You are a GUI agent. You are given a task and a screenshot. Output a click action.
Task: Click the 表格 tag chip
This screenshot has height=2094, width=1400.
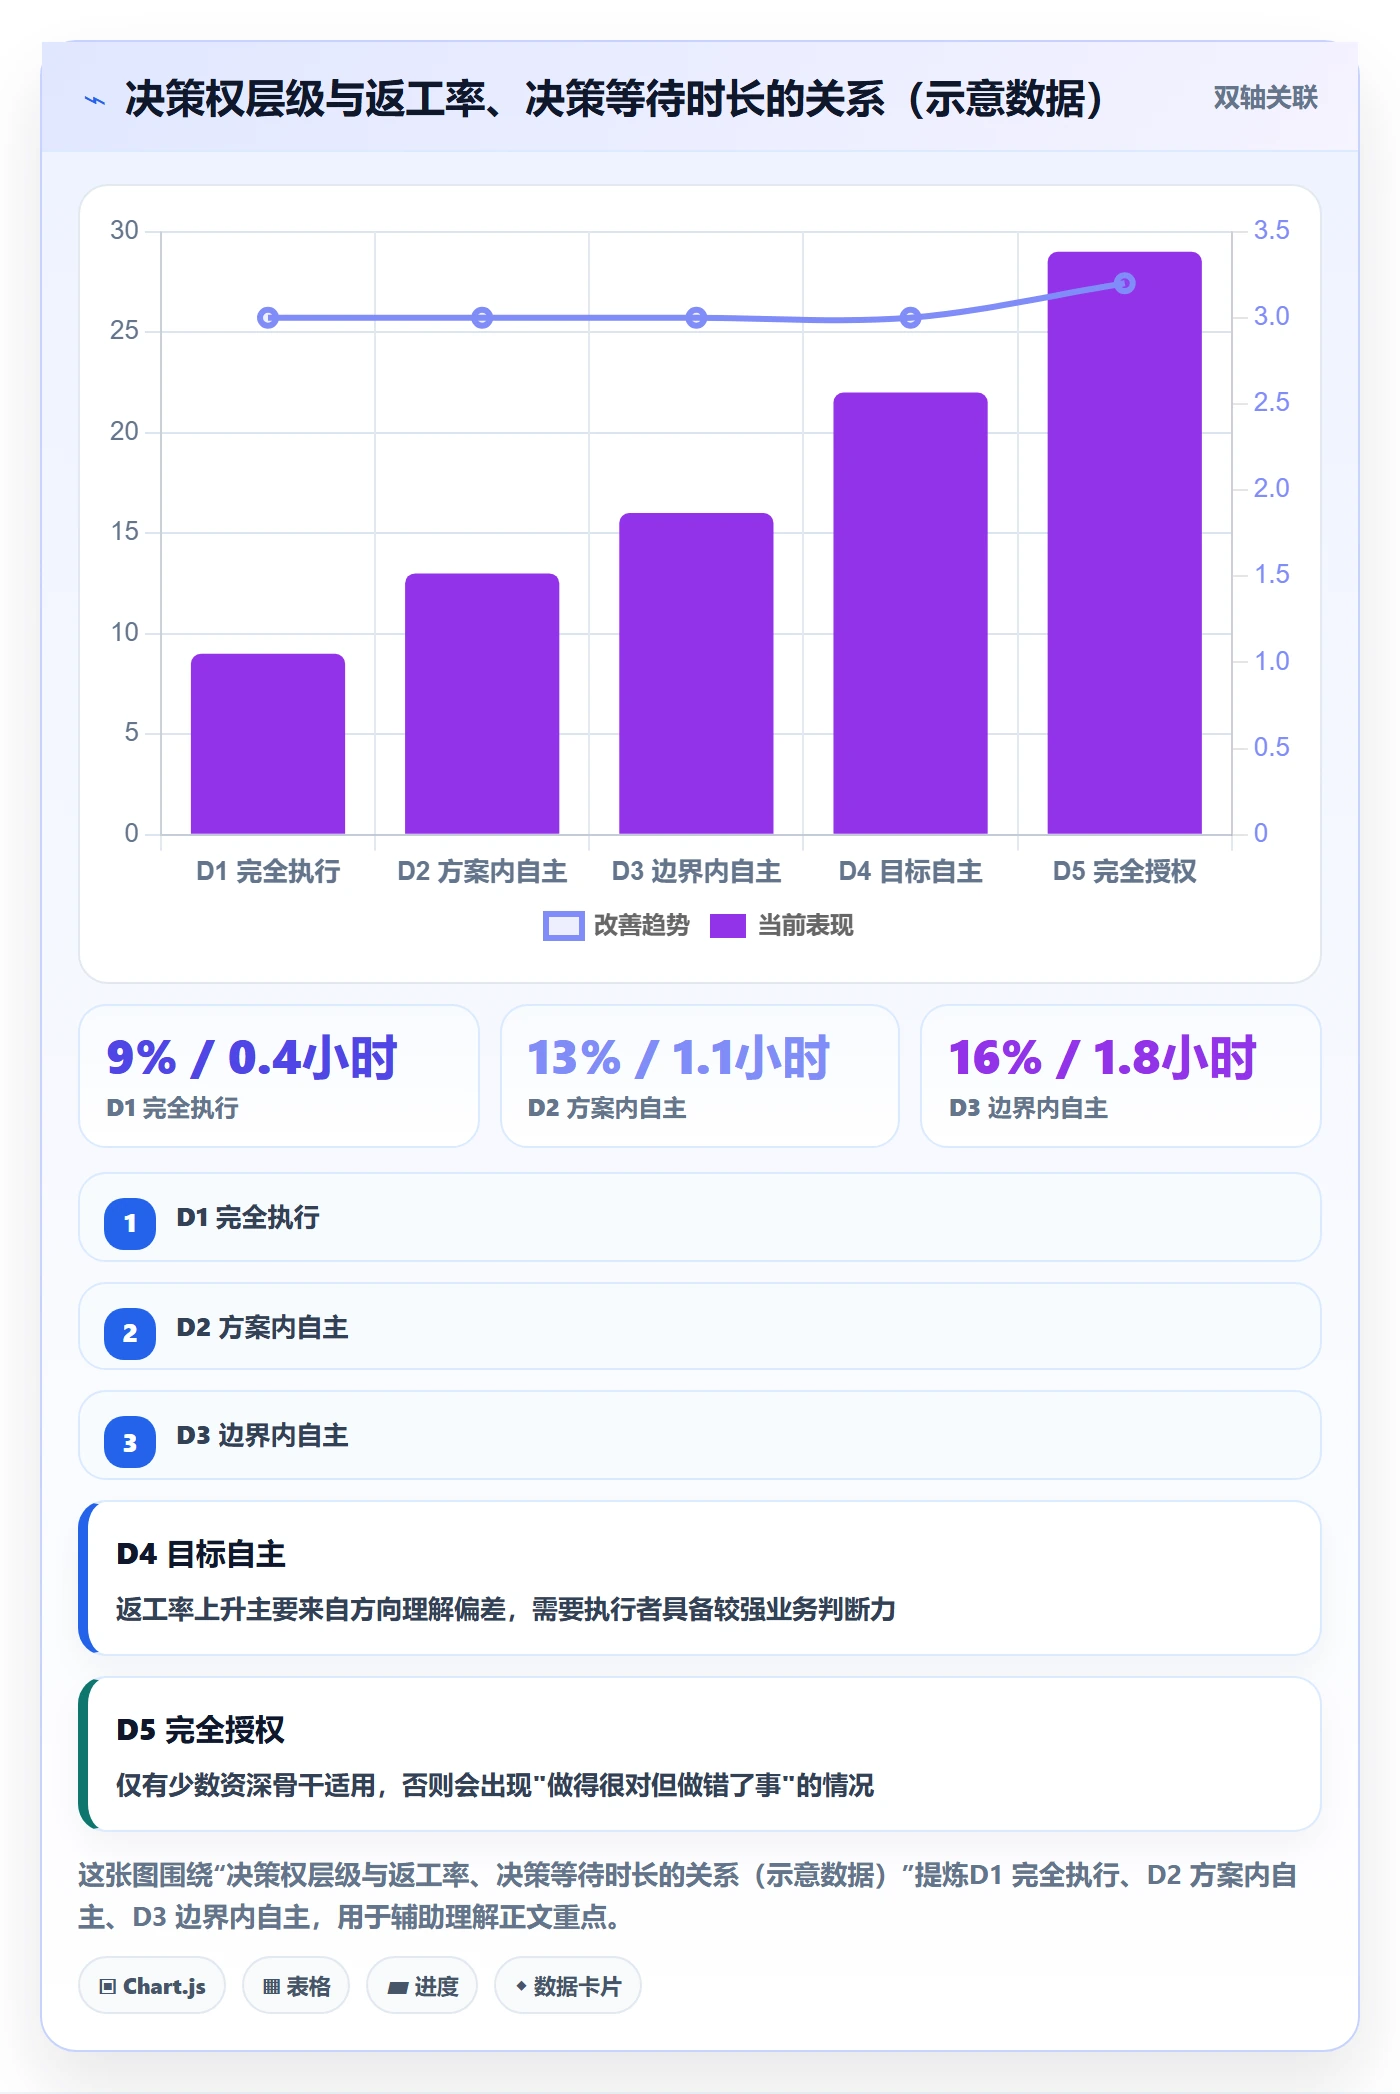(296, 1986)
